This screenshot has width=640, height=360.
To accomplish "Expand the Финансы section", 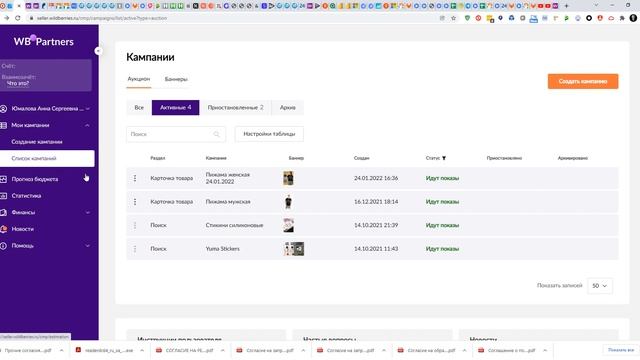I will 88,212.
